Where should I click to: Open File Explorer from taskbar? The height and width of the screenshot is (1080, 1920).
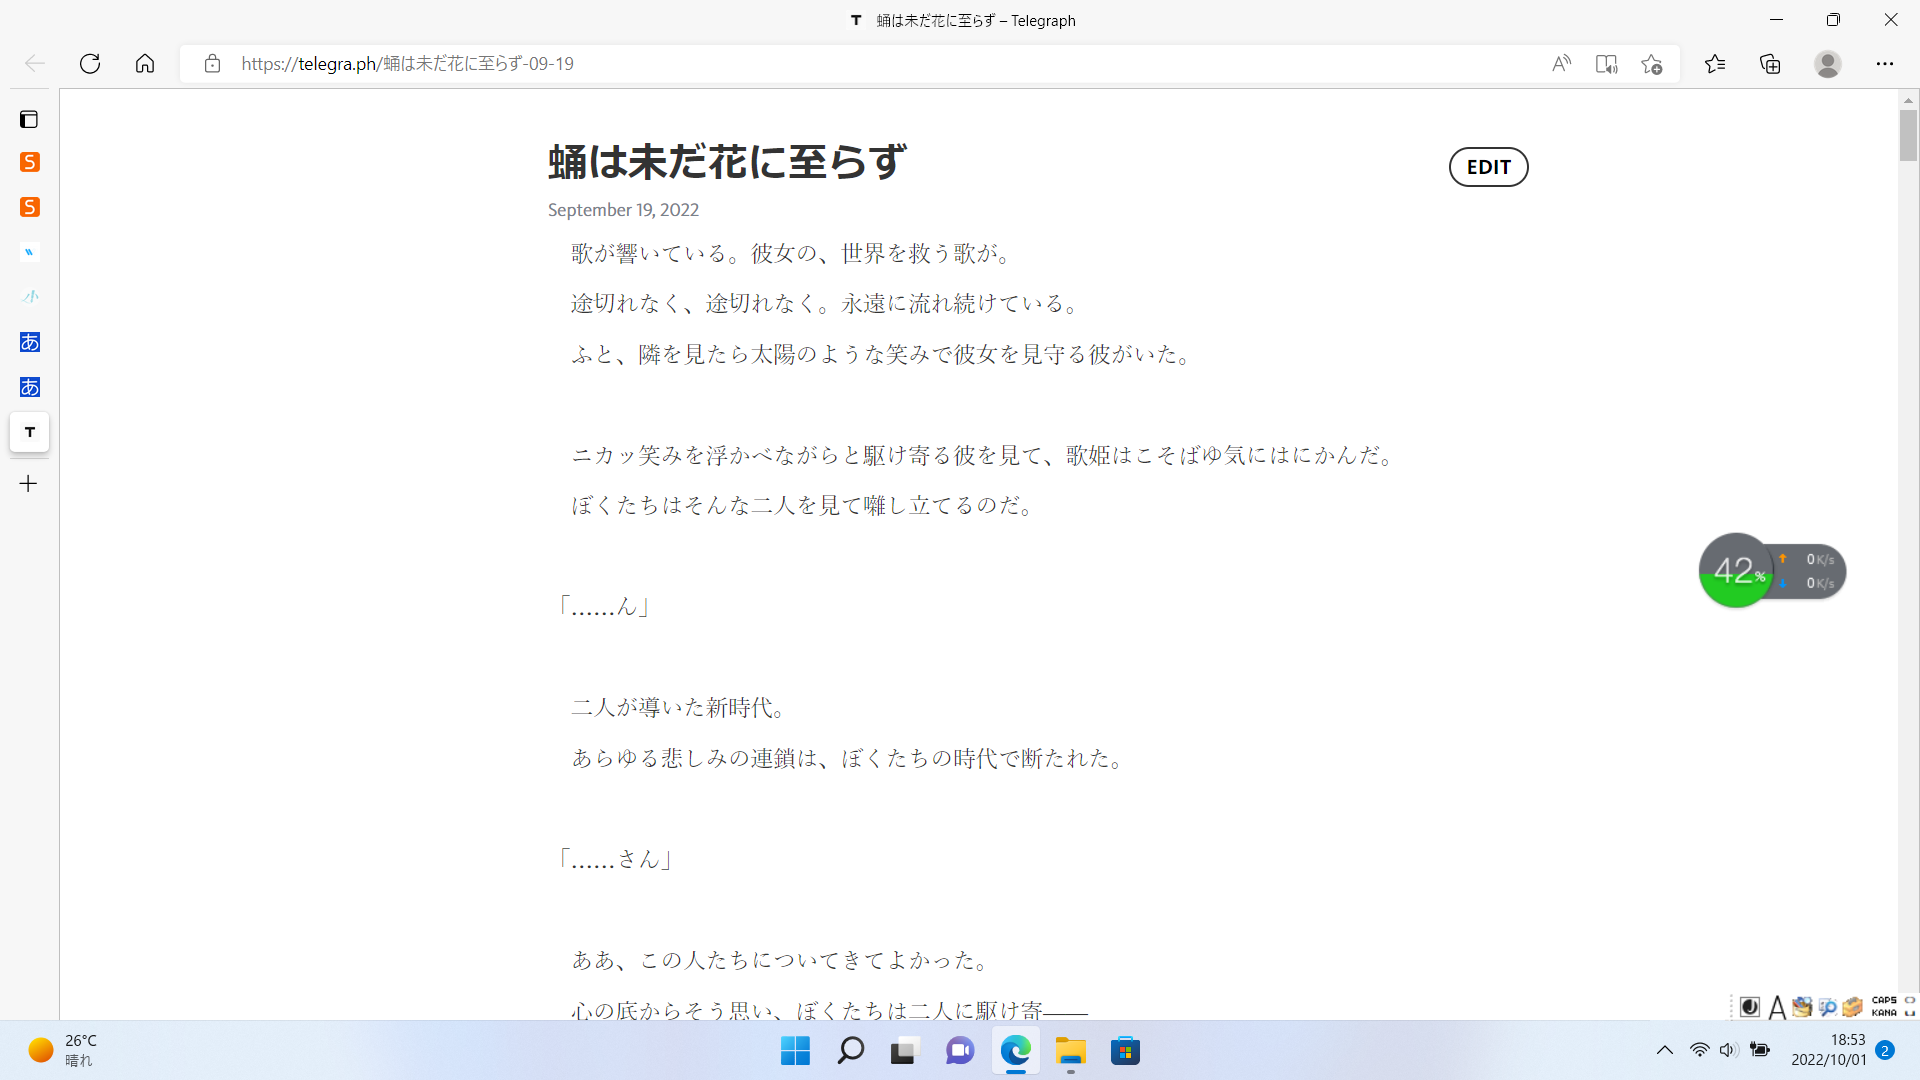1070,1051
